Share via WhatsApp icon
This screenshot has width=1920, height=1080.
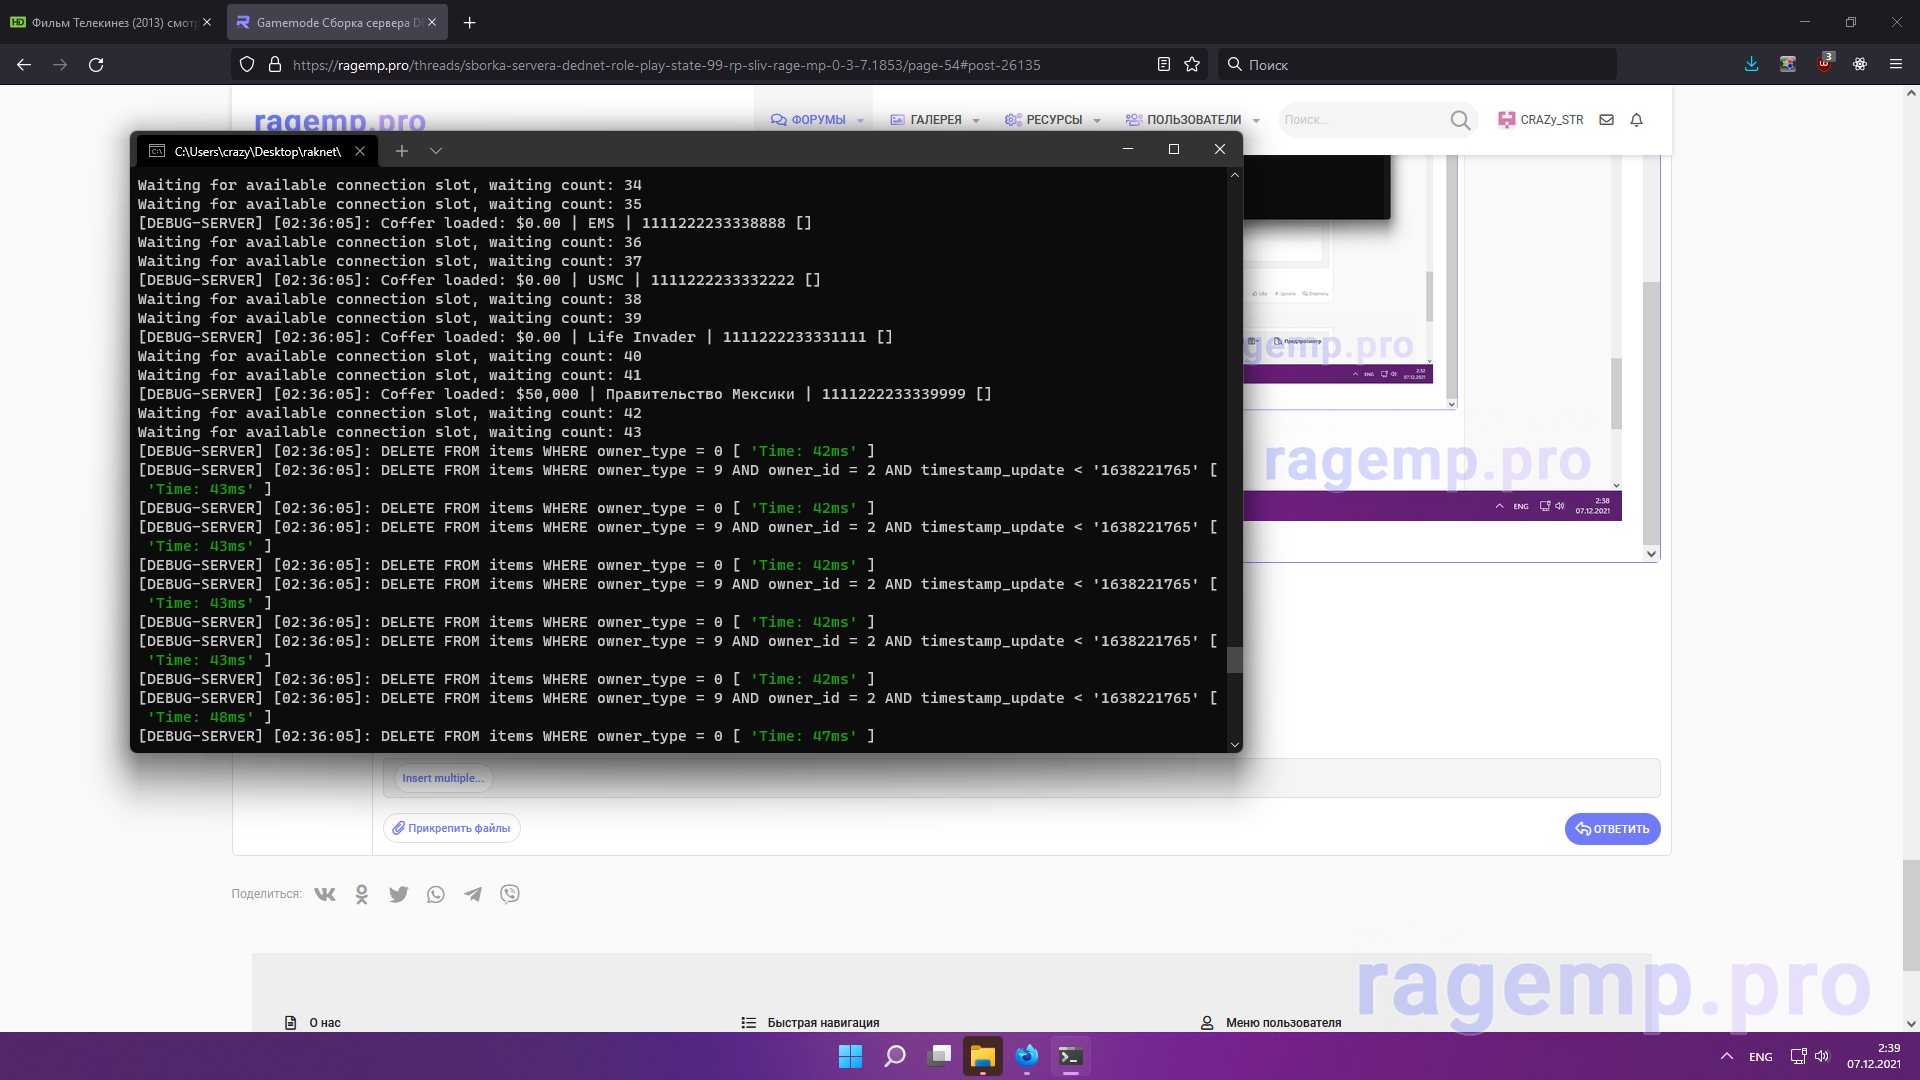tap(436, 894)
